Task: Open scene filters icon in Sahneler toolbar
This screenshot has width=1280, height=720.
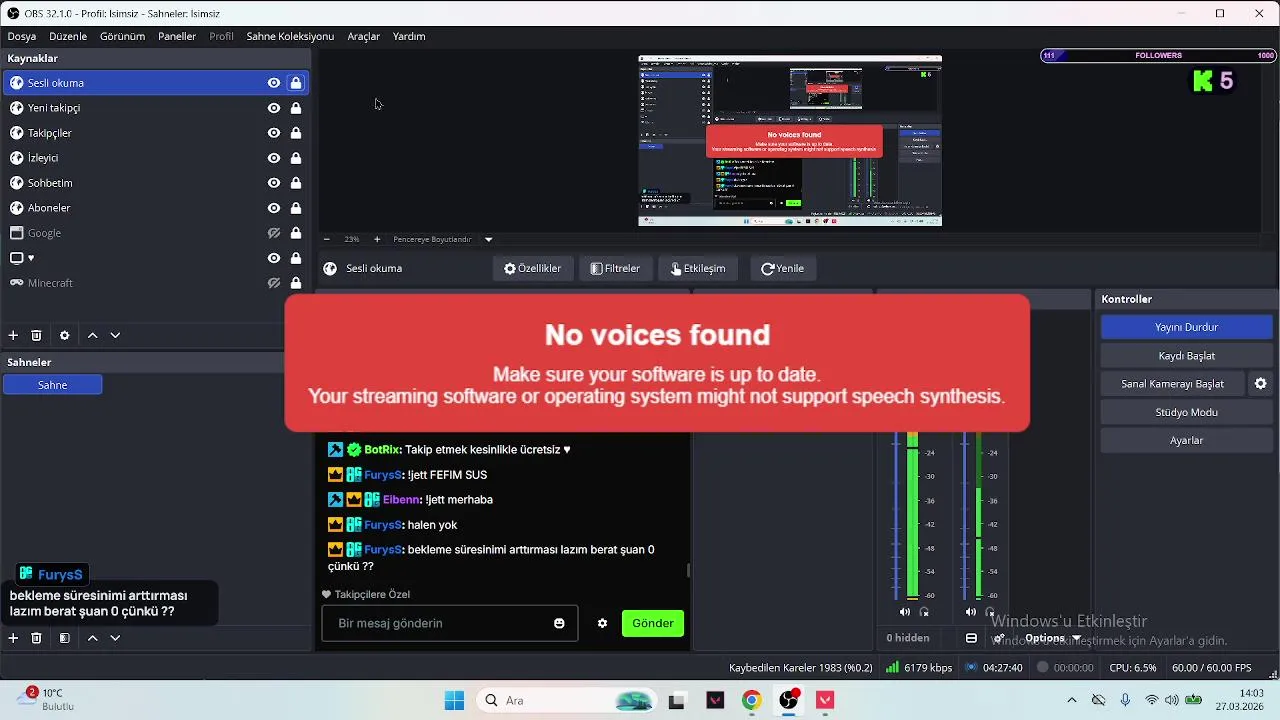Action: [x=64, y=638]
